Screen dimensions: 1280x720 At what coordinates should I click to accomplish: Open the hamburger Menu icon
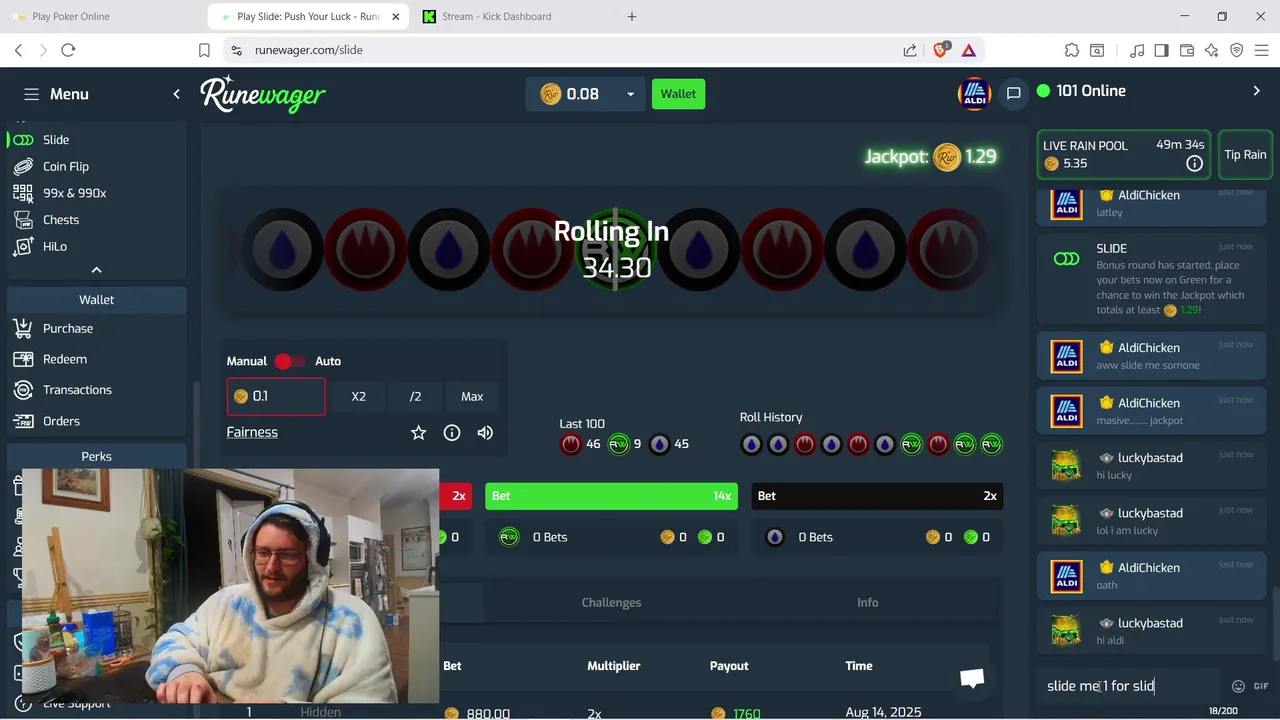32,94
